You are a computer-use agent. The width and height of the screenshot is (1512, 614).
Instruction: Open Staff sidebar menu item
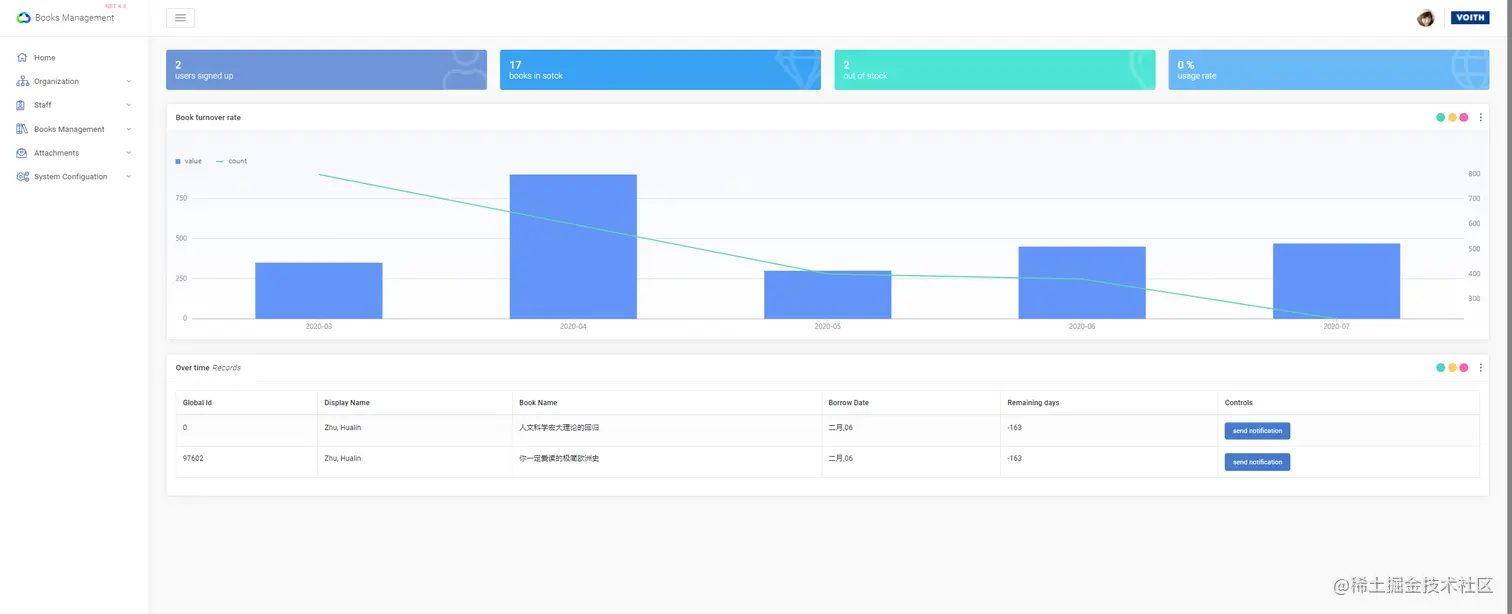(74, 105)
